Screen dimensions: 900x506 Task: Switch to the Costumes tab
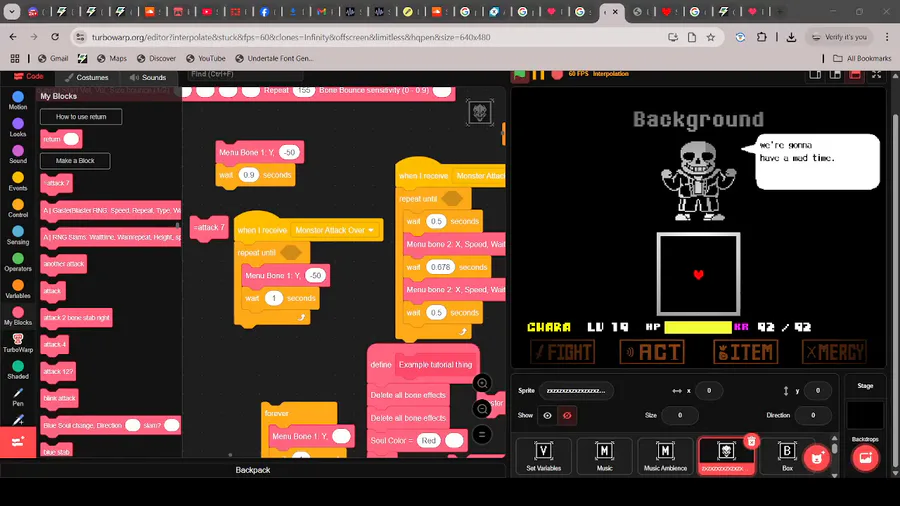point(87,77)
